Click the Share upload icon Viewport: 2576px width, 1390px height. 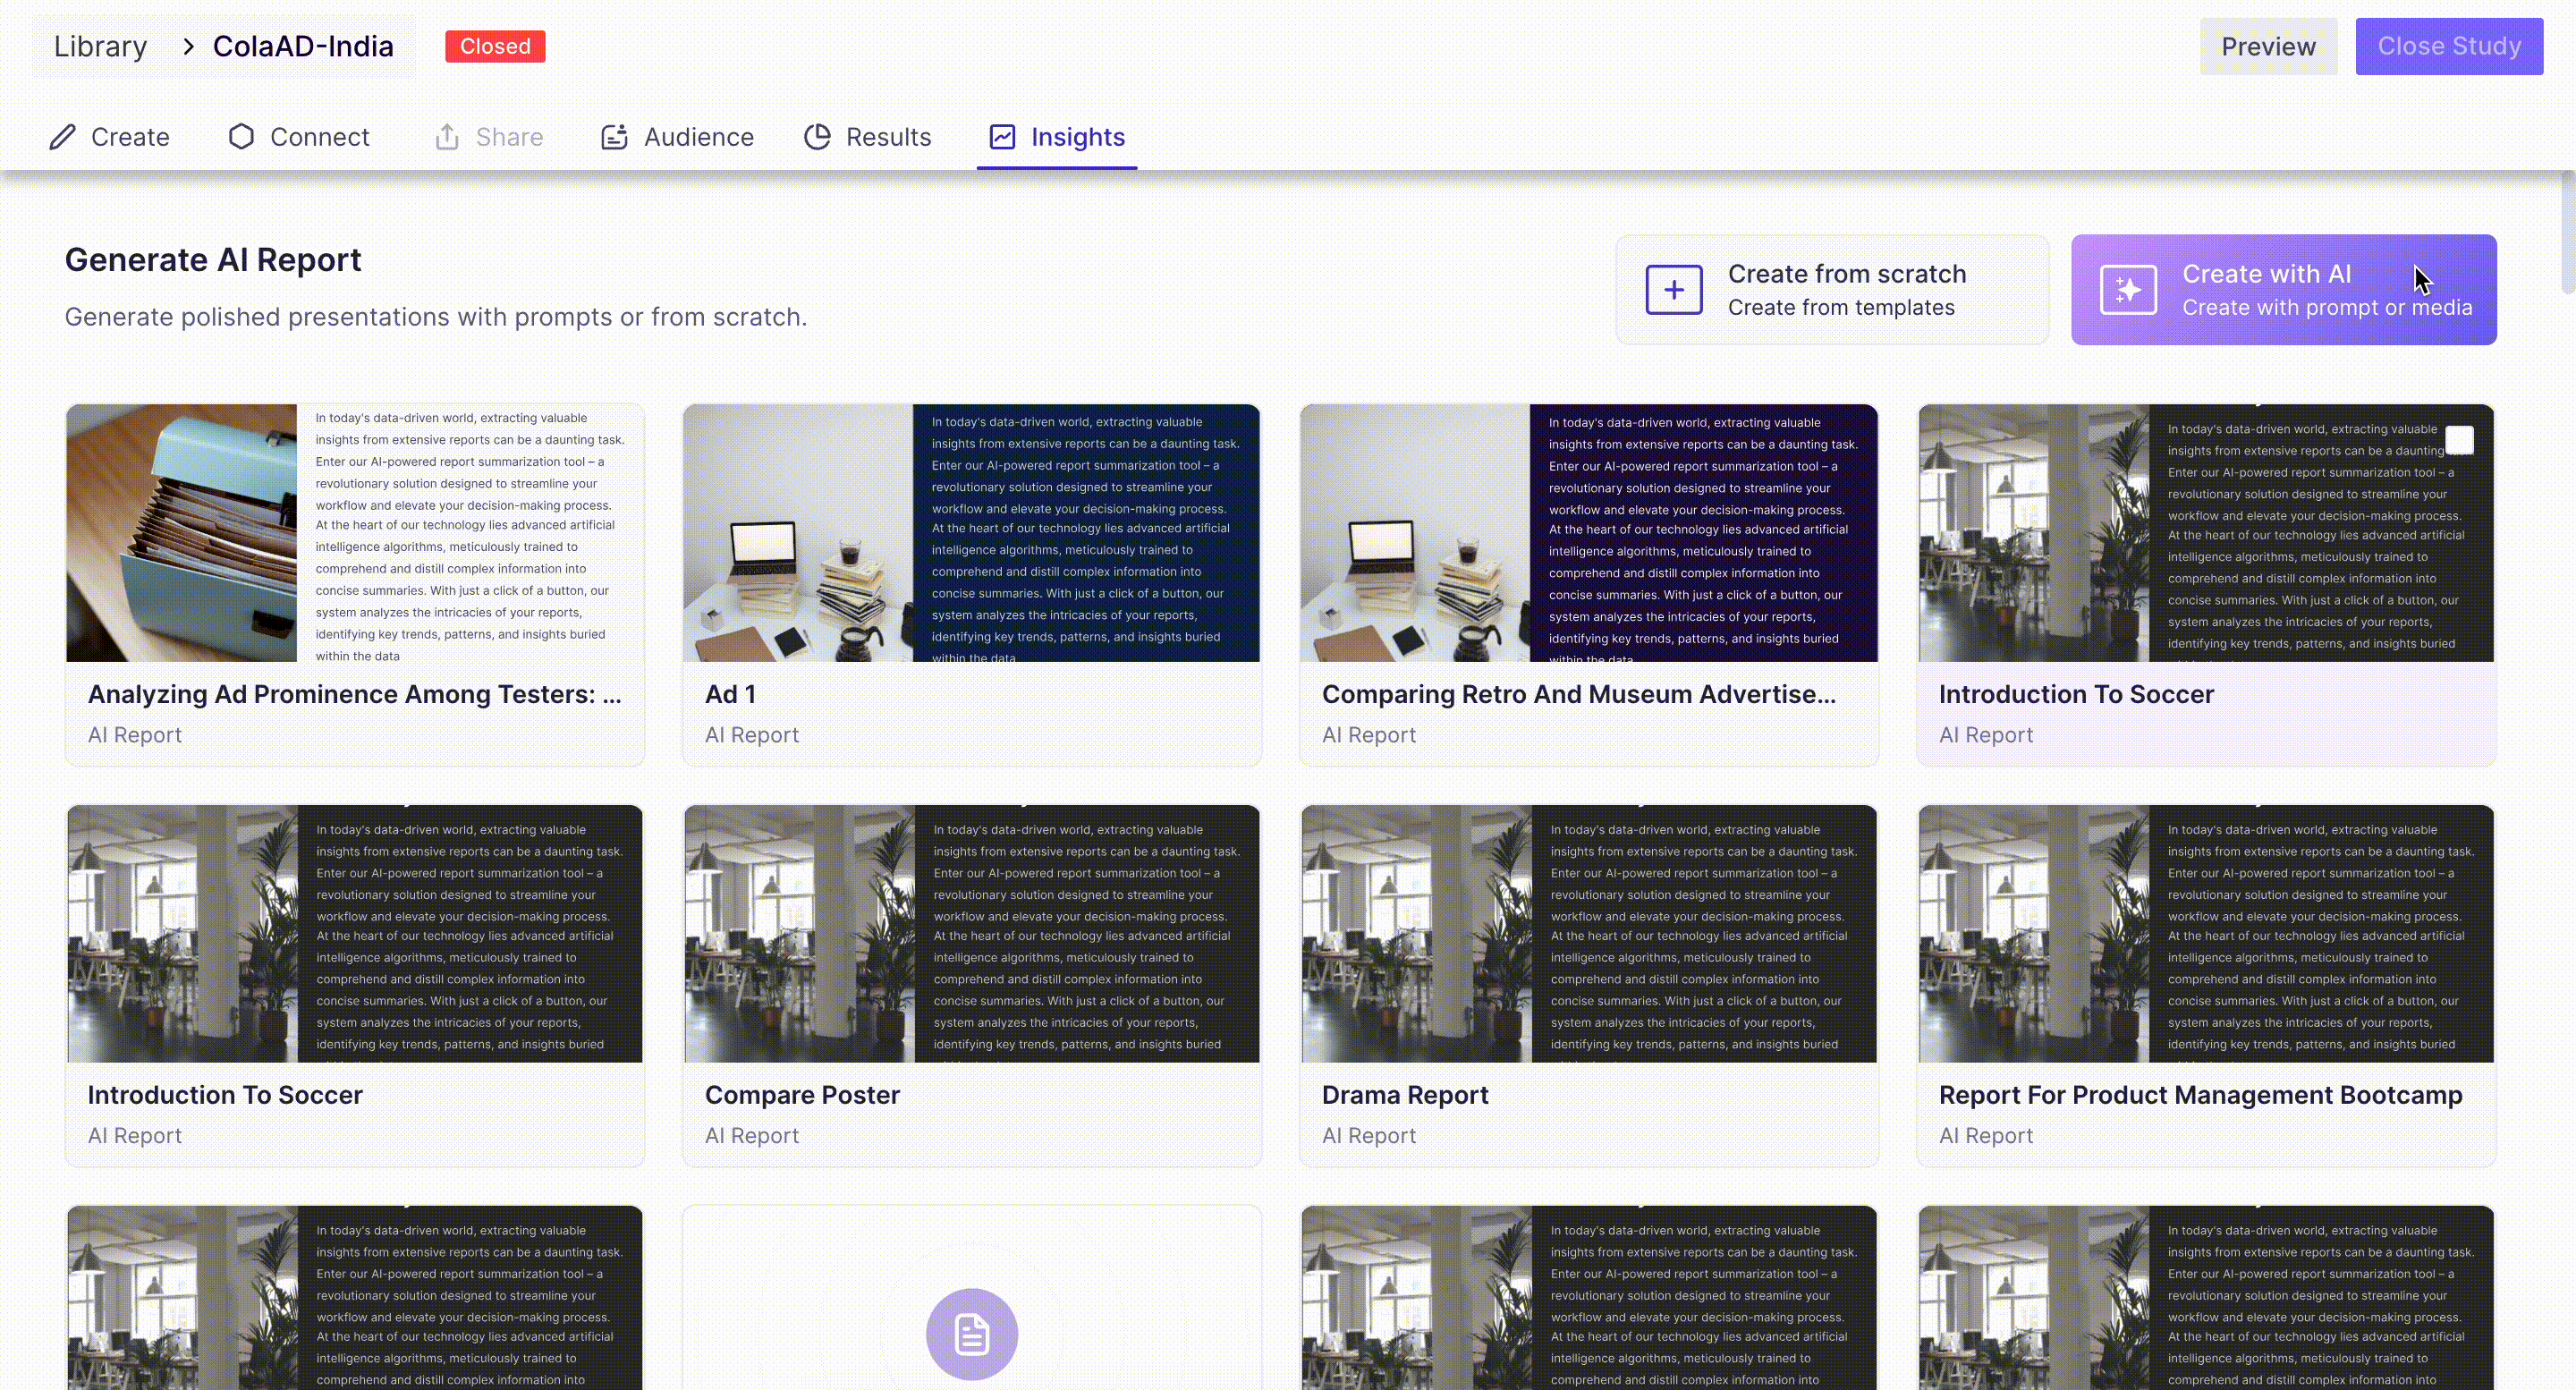tap(447, 137)
